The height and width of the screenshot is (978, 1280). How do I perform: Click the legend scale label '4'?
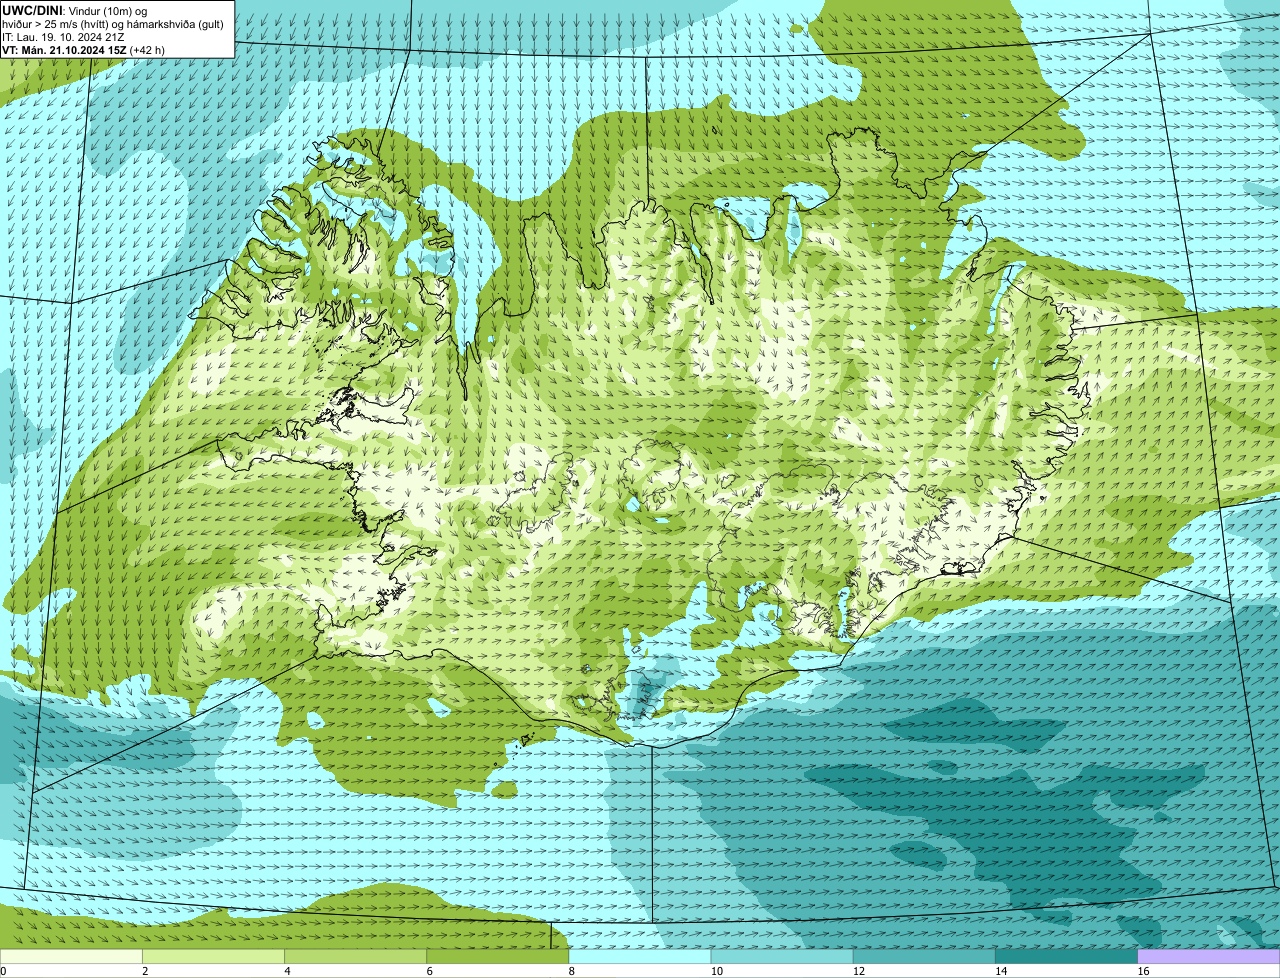pyautogui.click(x=287, y=971)
